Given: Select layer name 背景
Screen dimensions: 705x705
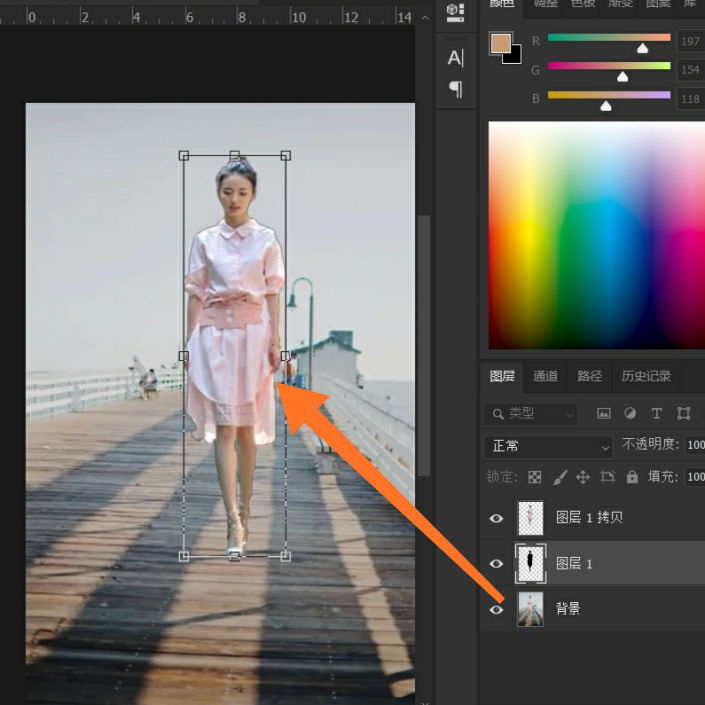Looking at the screenshot, I should [568, 609].
